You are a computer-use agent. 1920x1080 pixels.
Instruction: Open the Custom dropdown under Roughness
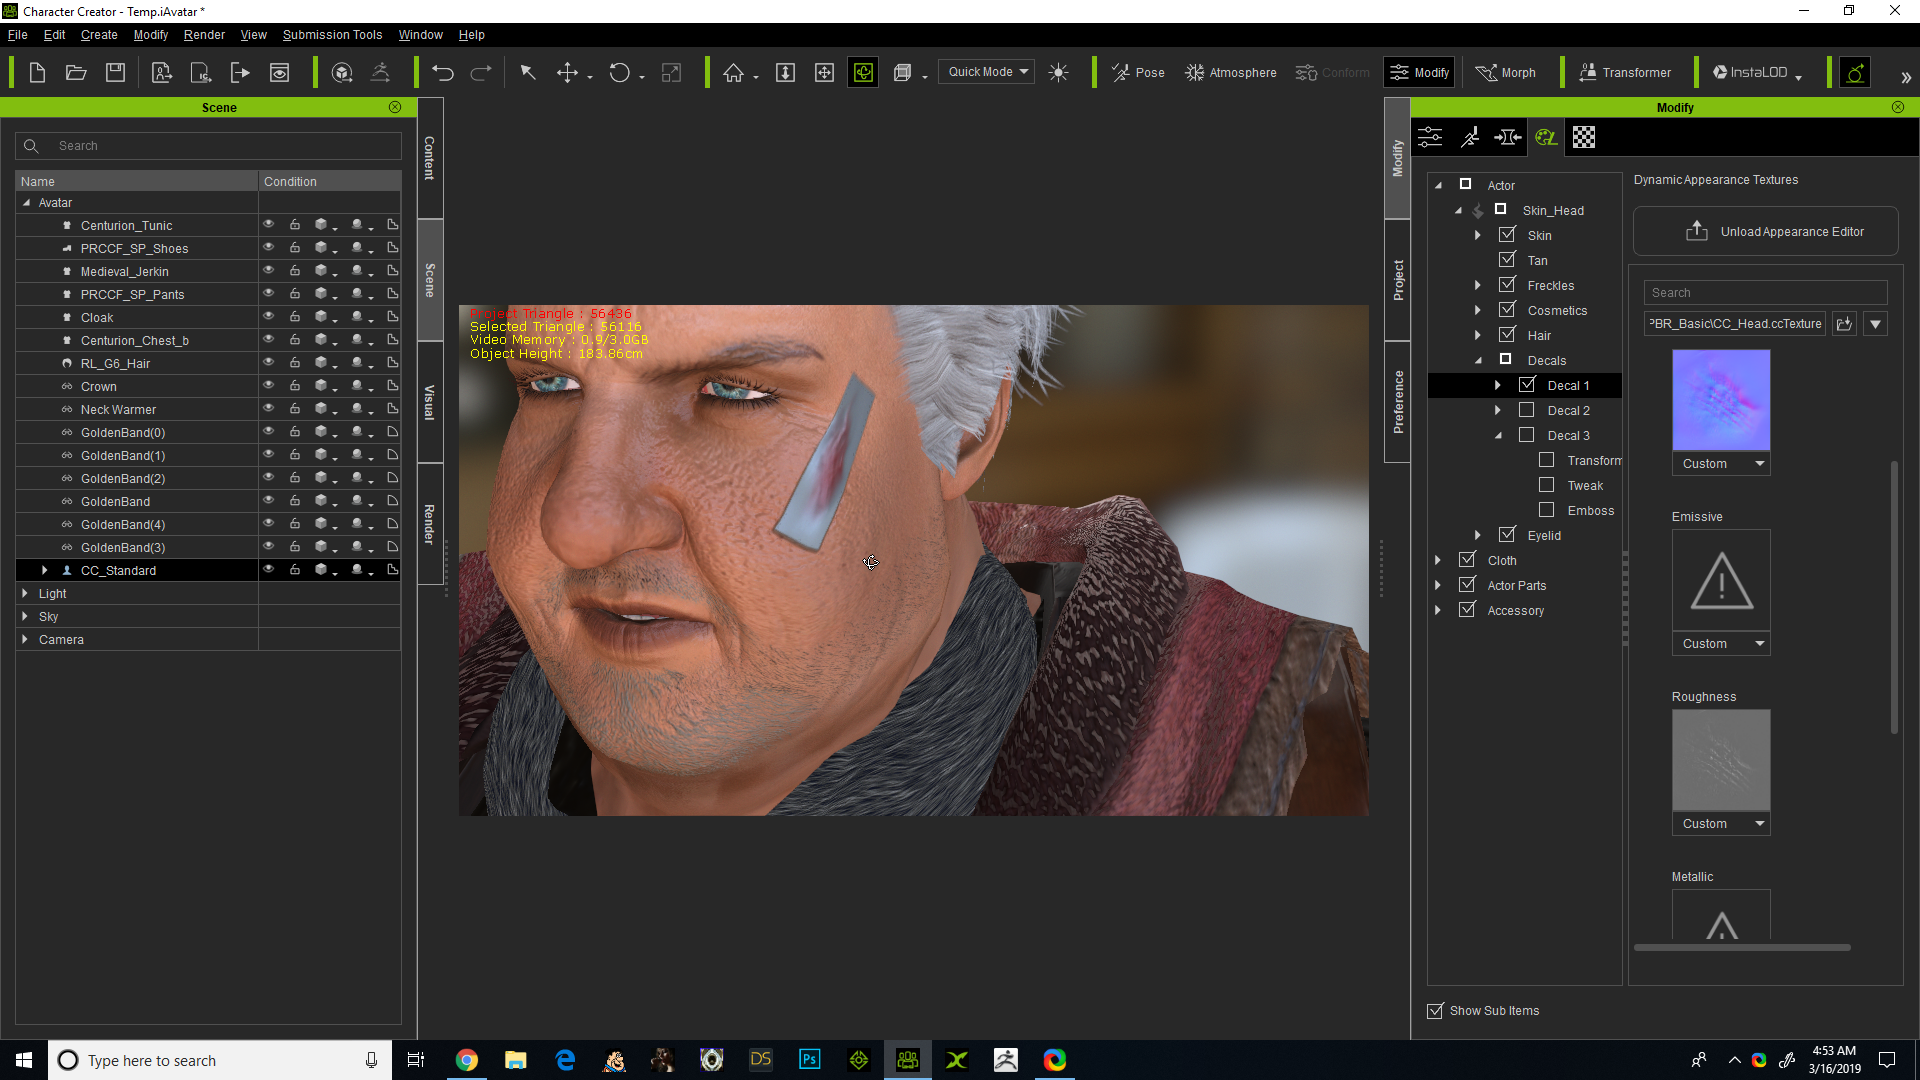pyautogui.click(x=1721, y=824)
